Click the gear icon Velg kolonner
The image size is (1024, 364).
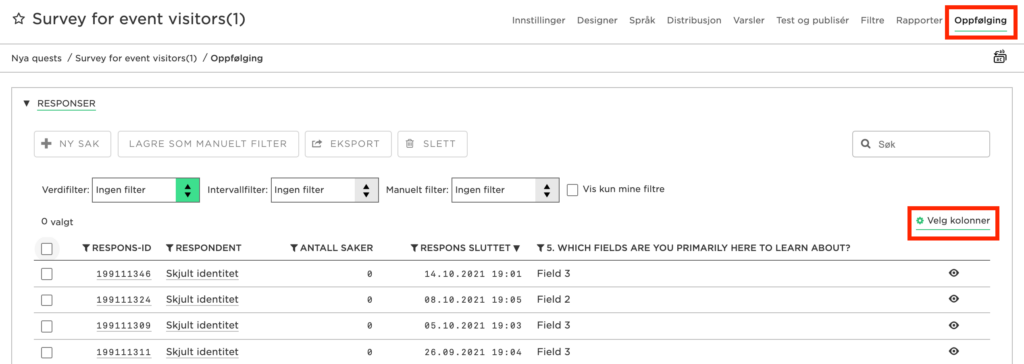pos(920,221)
